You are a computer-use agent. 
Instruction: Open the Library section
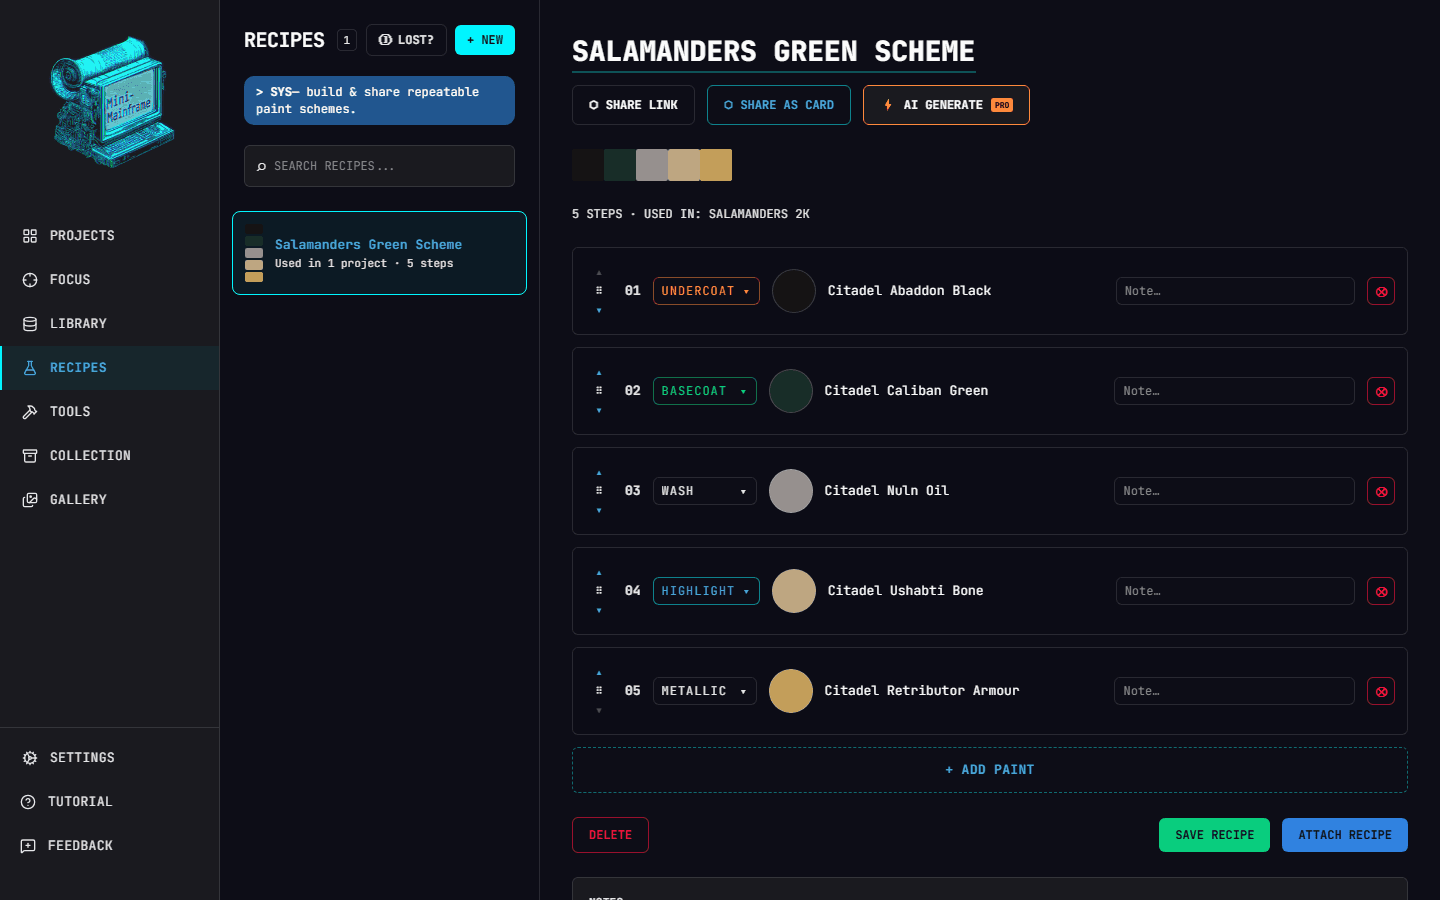(110, 324)
